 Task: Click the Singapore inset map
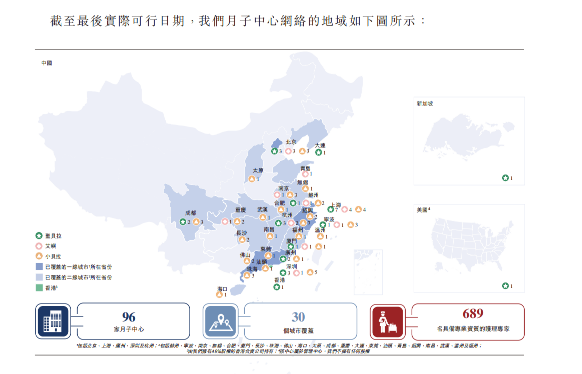[469, 141]
